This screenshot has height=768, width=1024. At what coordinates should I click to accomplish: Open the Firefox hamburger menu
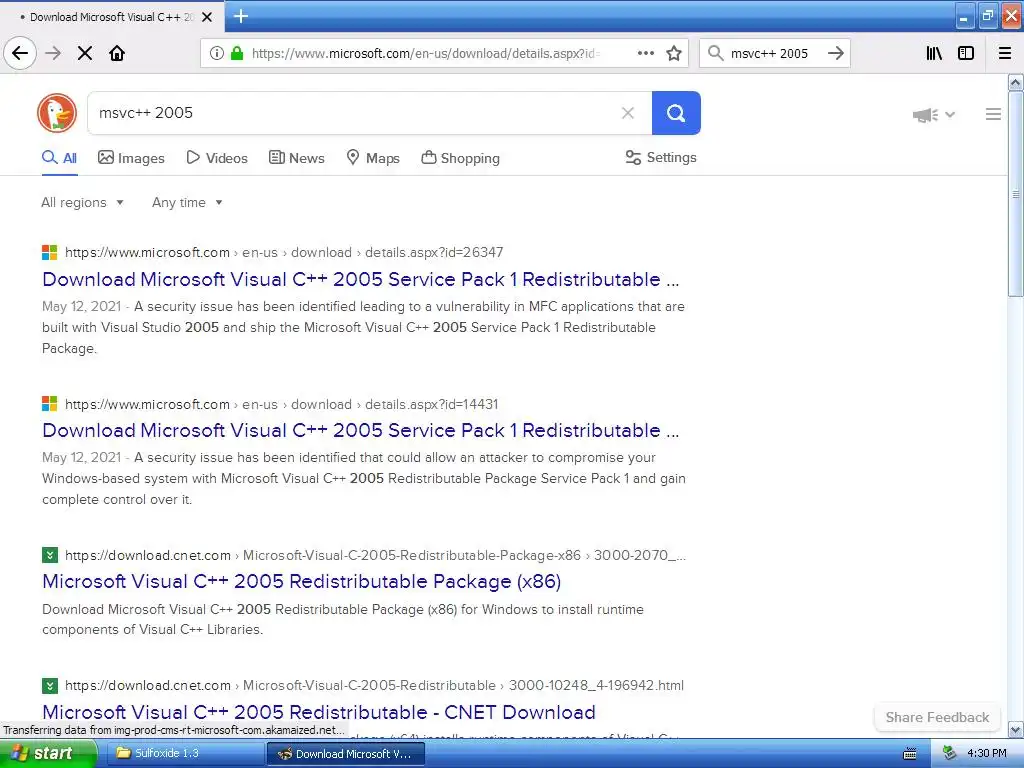pyautogui.click(x=1005, y=53)
